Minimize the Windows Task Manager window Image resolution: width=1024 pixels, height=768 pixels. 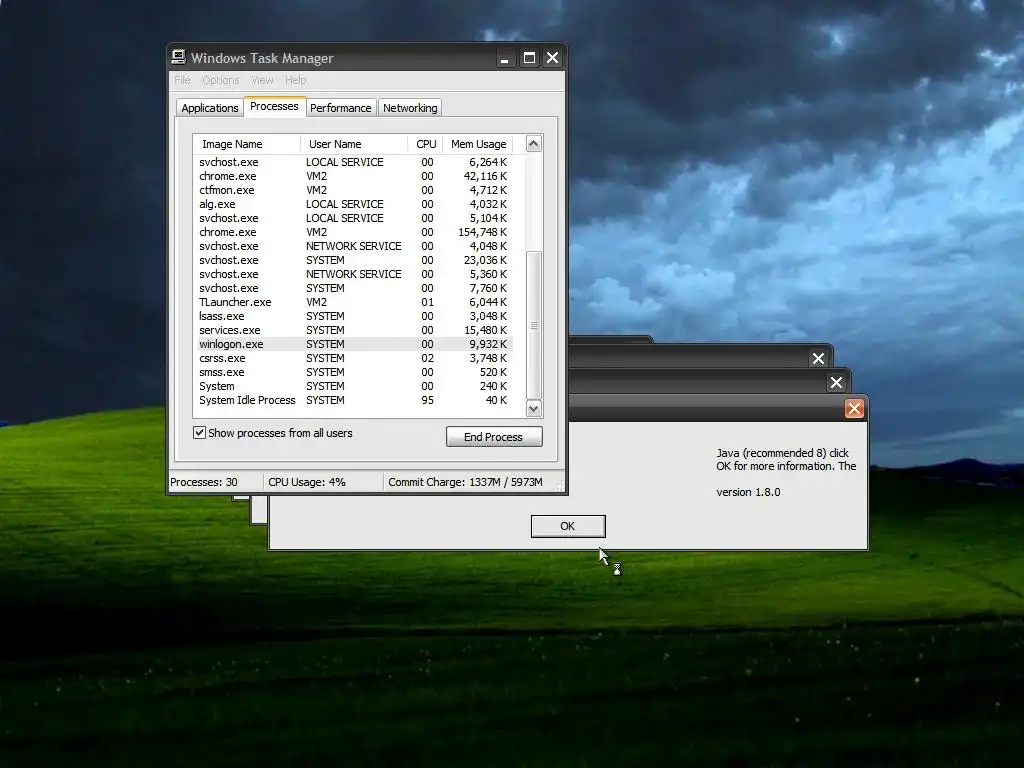pyautogui.click(x=504, y=58)
